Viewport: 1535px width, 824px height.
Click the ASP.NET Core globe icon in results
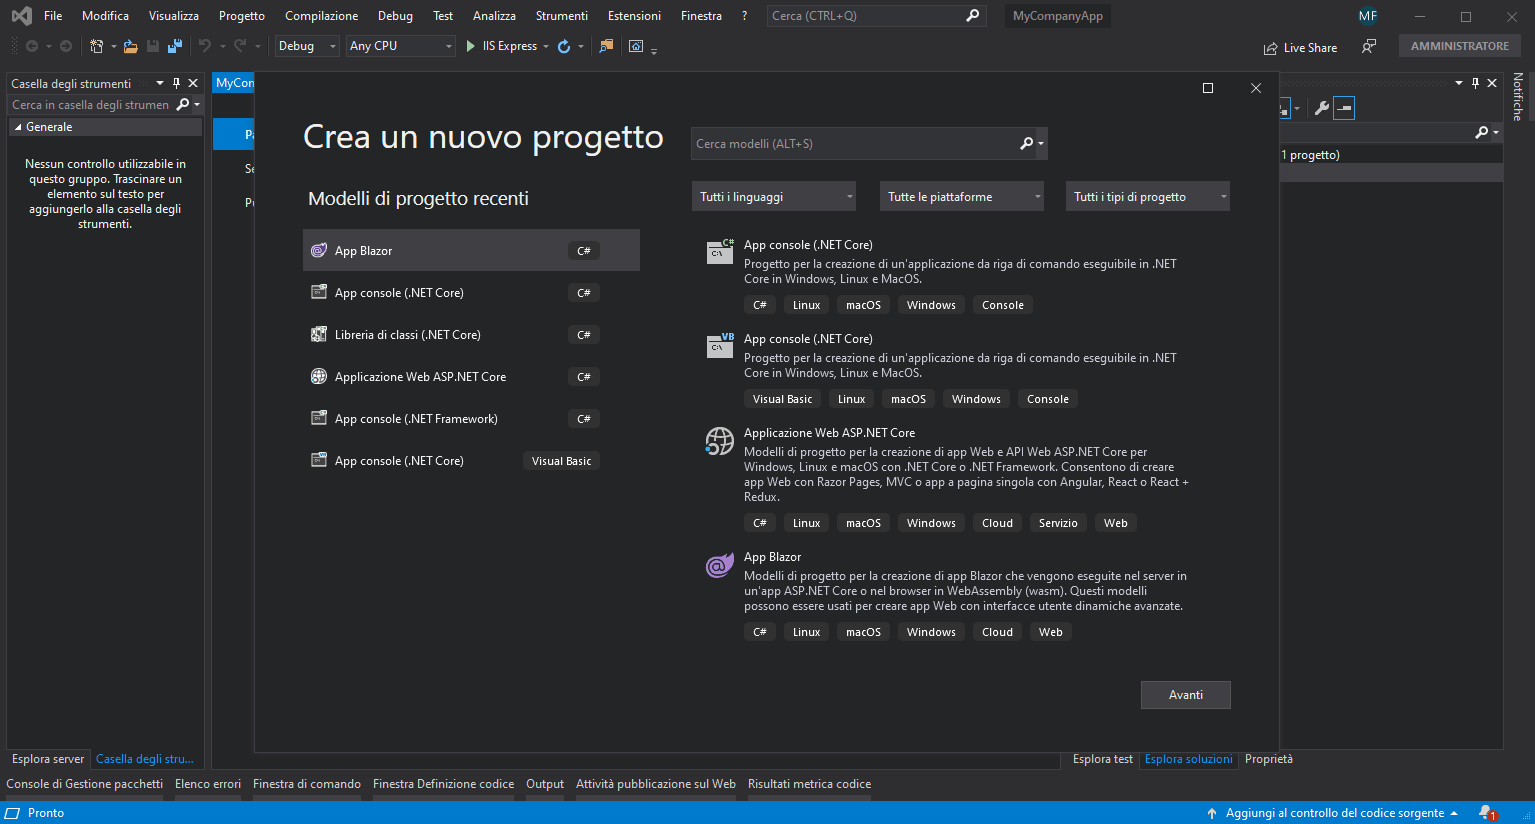[x=719, y=441]
